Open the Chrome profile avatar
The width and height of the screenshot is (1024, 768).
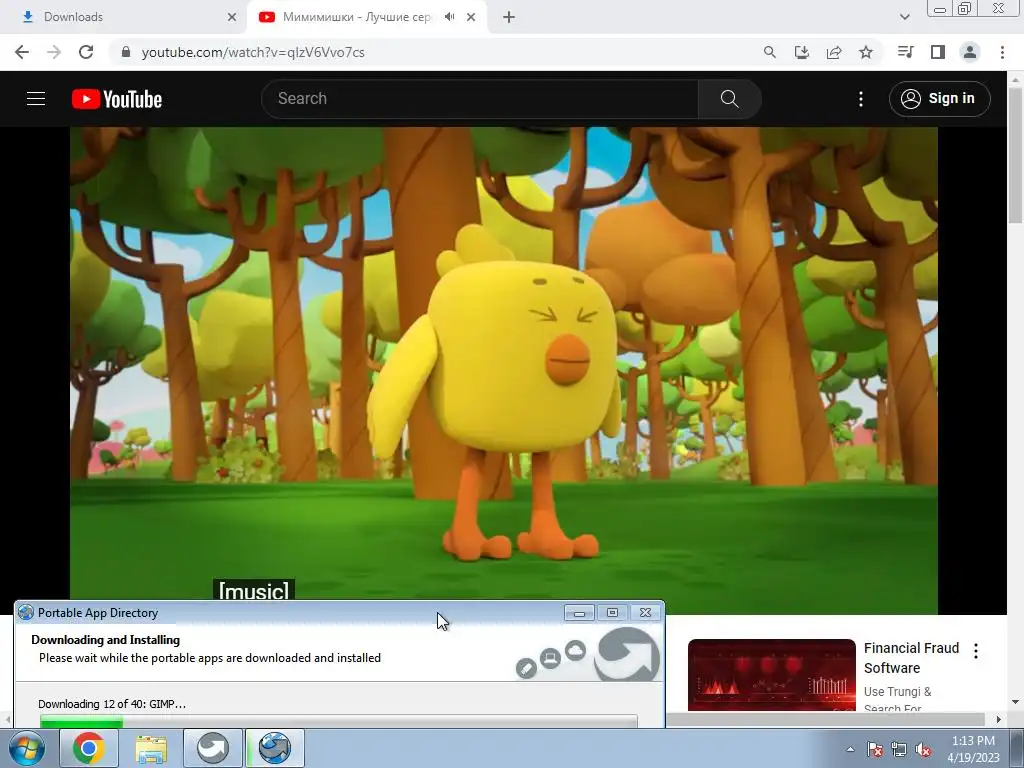tap(970, 52)
